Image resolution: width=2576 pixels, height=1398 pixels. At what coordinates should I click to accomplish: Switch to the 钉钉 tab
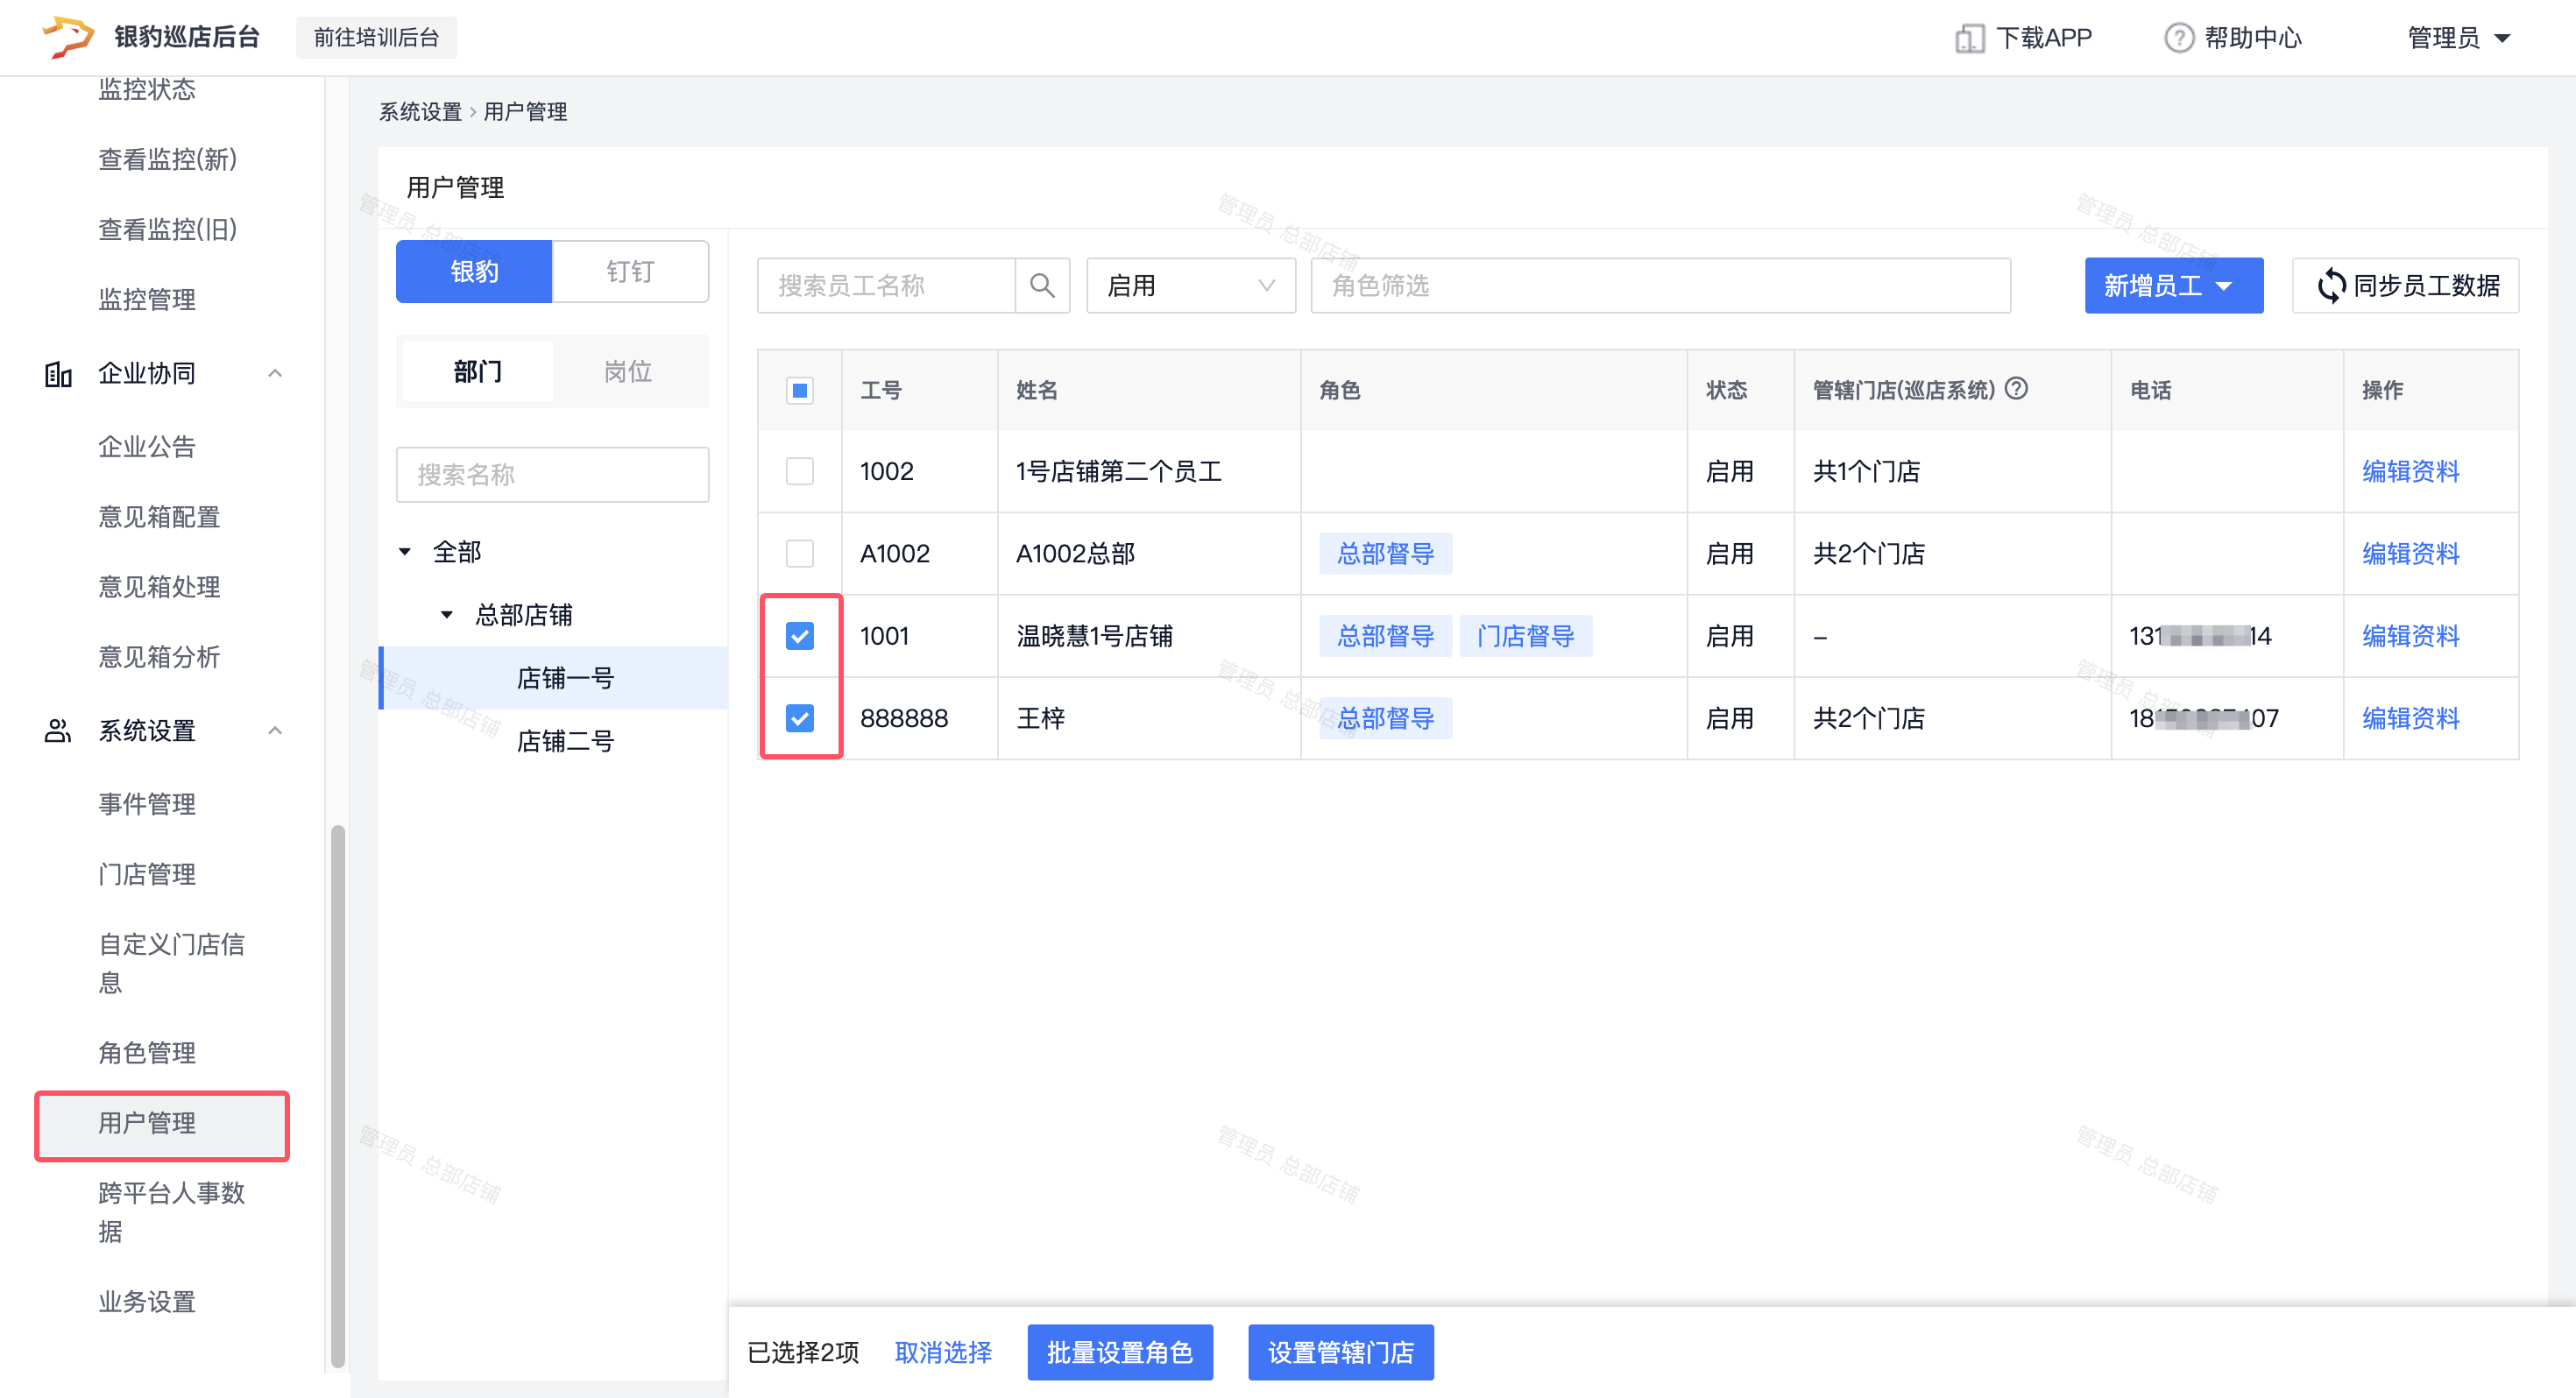630,272
